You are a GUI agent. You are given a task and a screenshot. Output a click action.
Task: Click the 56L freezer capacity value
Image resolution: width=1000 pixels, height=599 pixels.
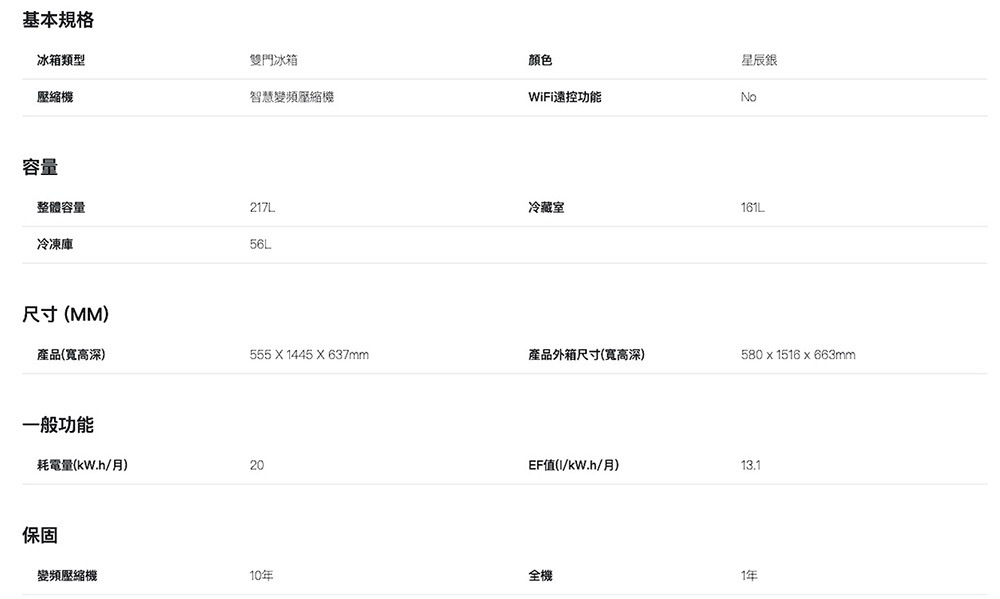click(260, 245)
